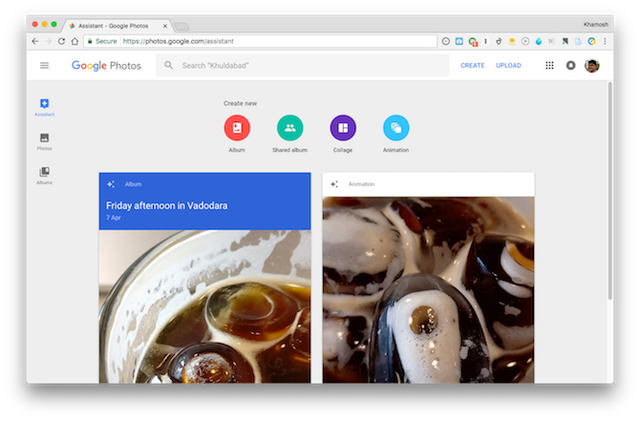Switch to Photos in sidebar
640x421 pixels.
pos(44,141)
